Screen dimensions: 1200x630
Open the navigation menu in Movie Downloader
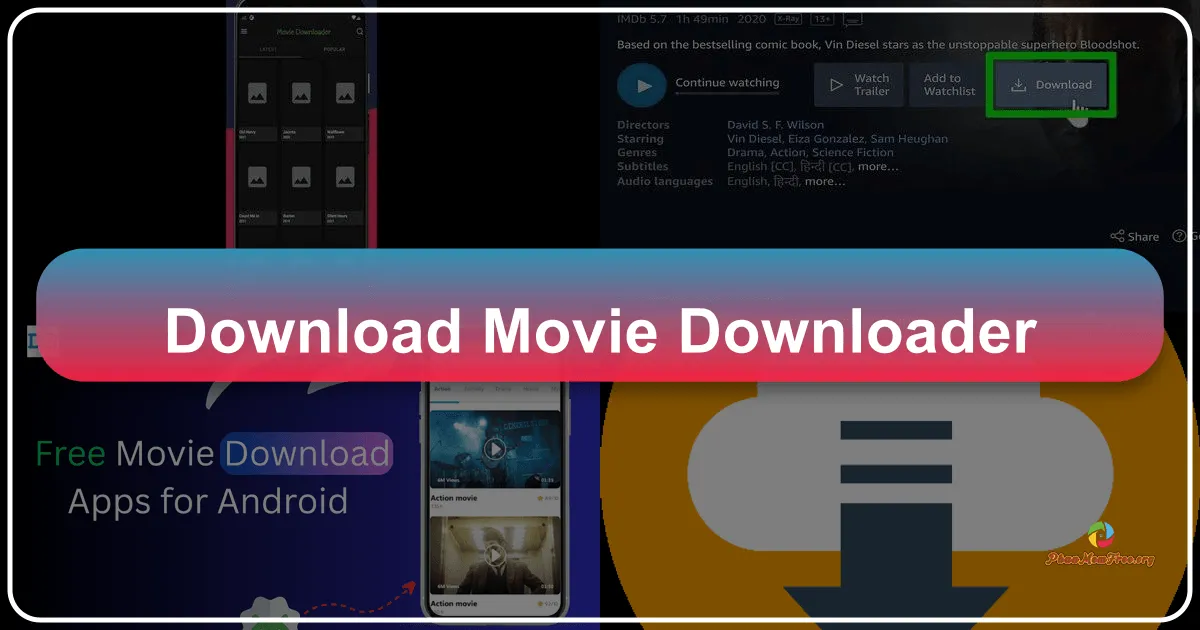243,31
